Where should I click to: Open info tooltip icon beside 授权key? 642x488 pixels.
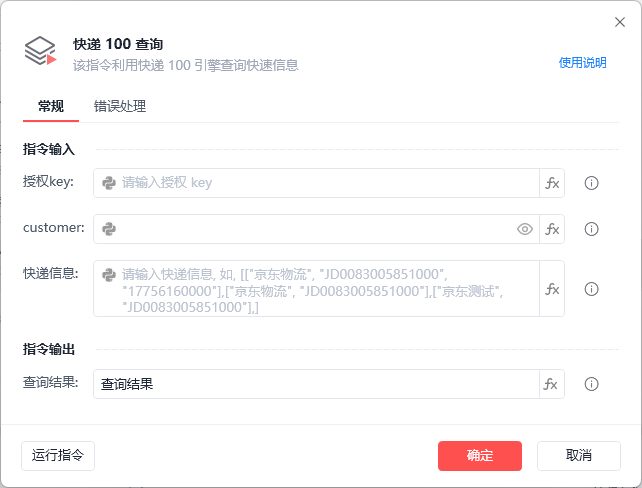(x=591, y=183)
